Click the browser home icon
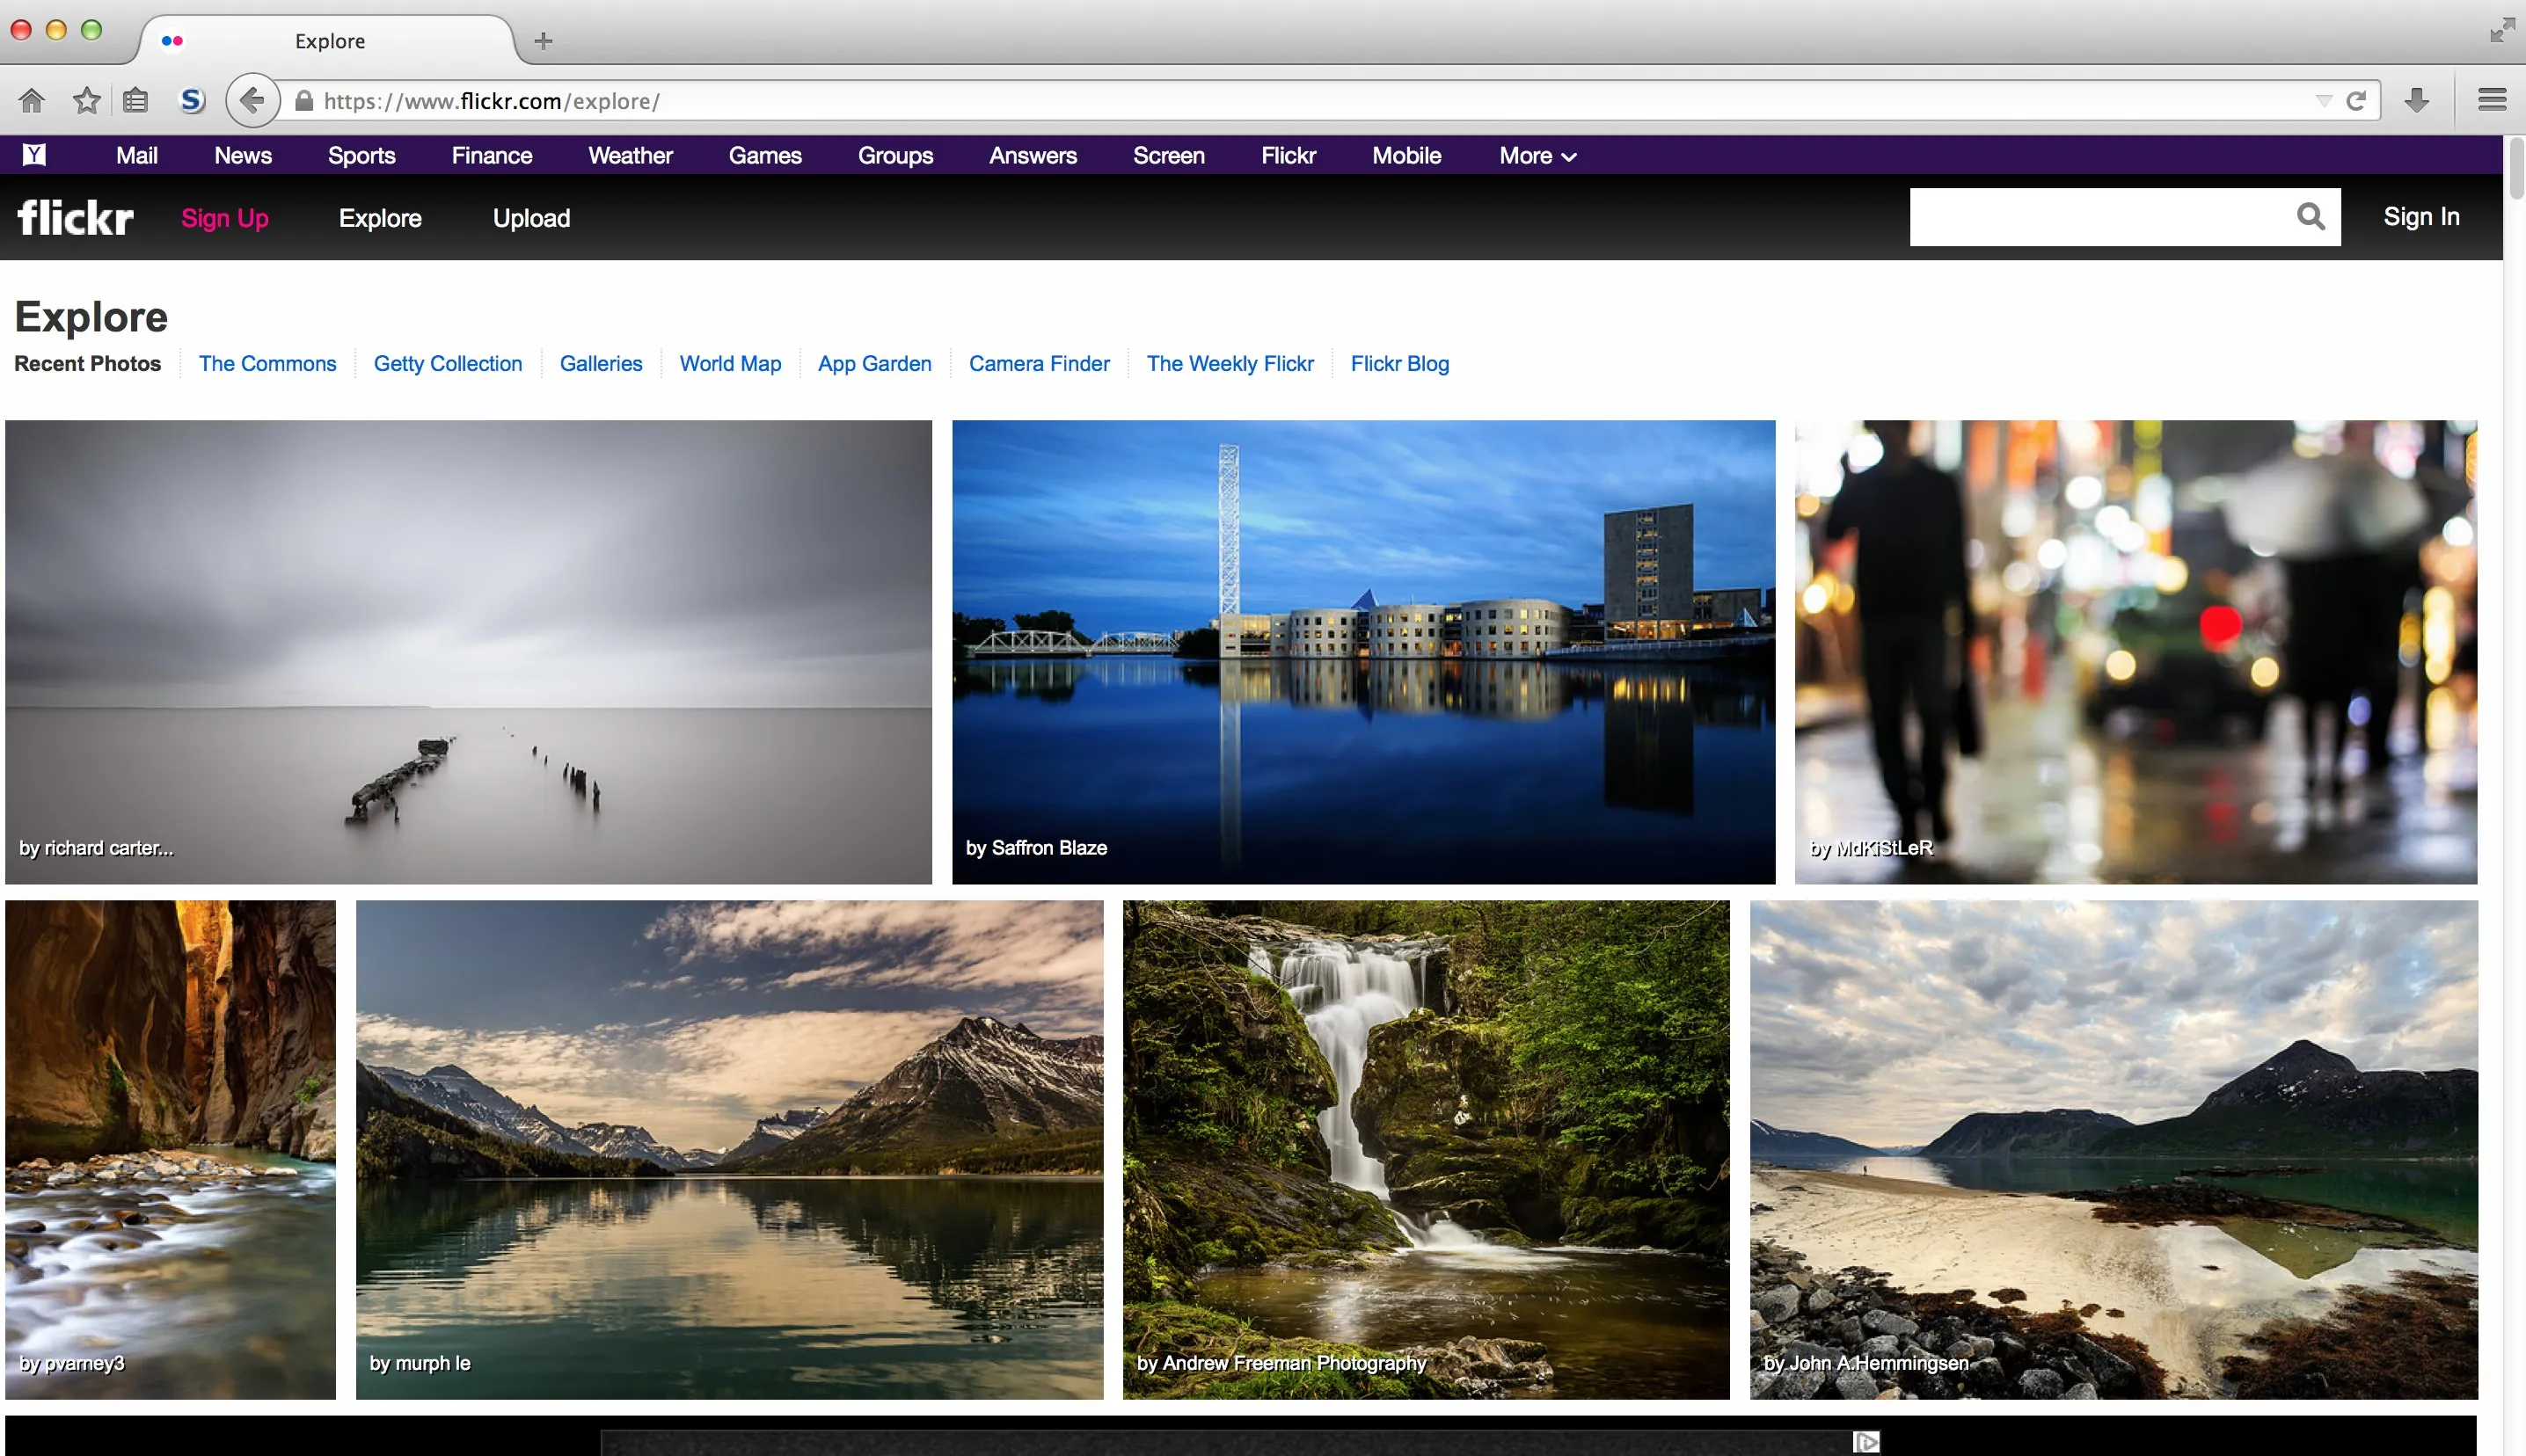2526x1456 pixels. 32,101
